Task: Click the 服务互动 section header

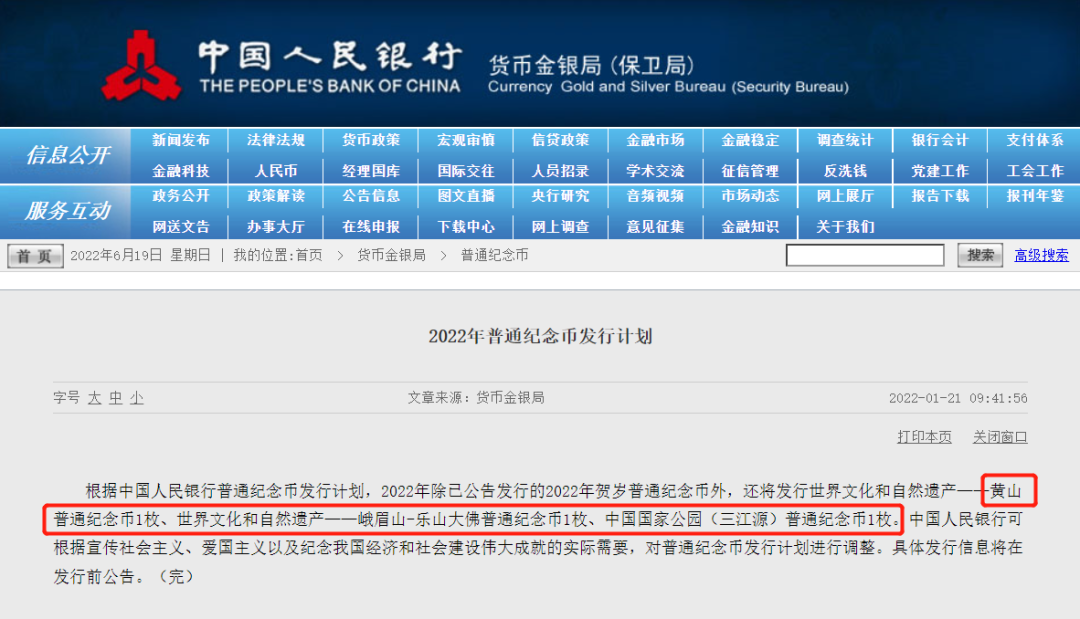Action: [68, 211]
